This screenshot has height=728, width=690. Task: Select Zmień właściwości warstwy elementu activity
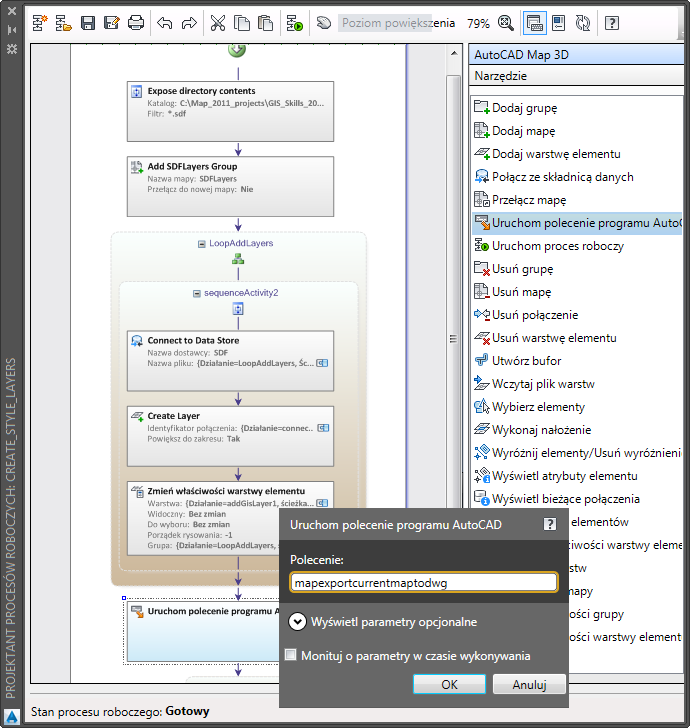coord(230,518)
